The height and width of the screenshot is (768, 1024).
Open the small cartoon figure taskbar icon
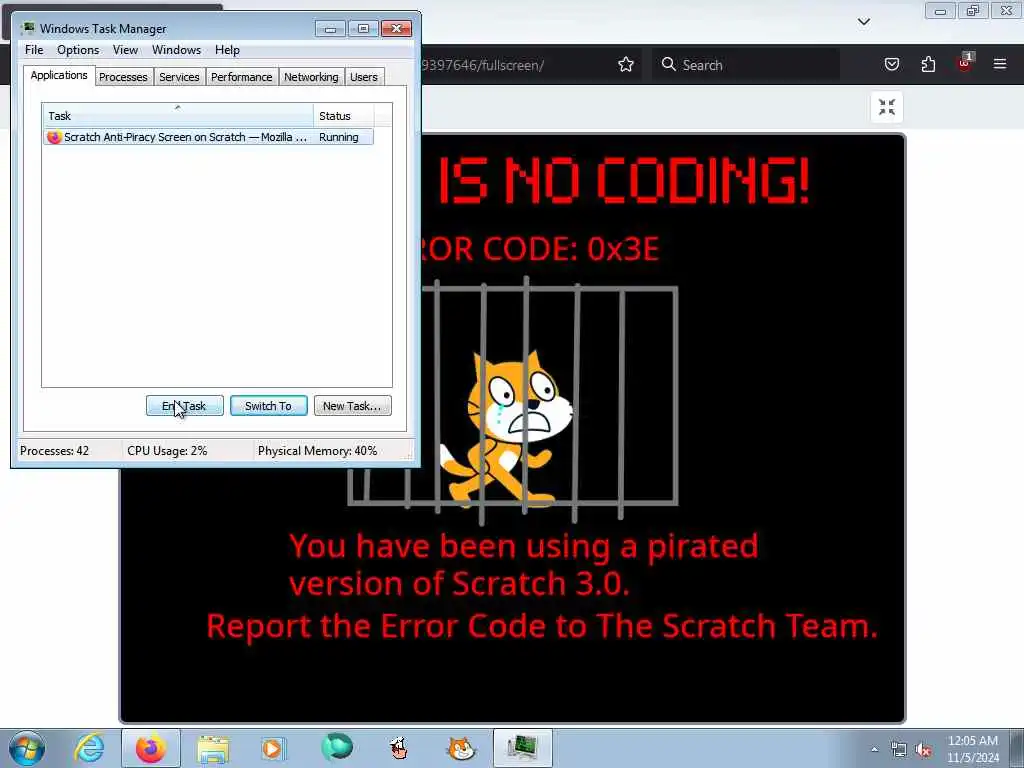398,748
